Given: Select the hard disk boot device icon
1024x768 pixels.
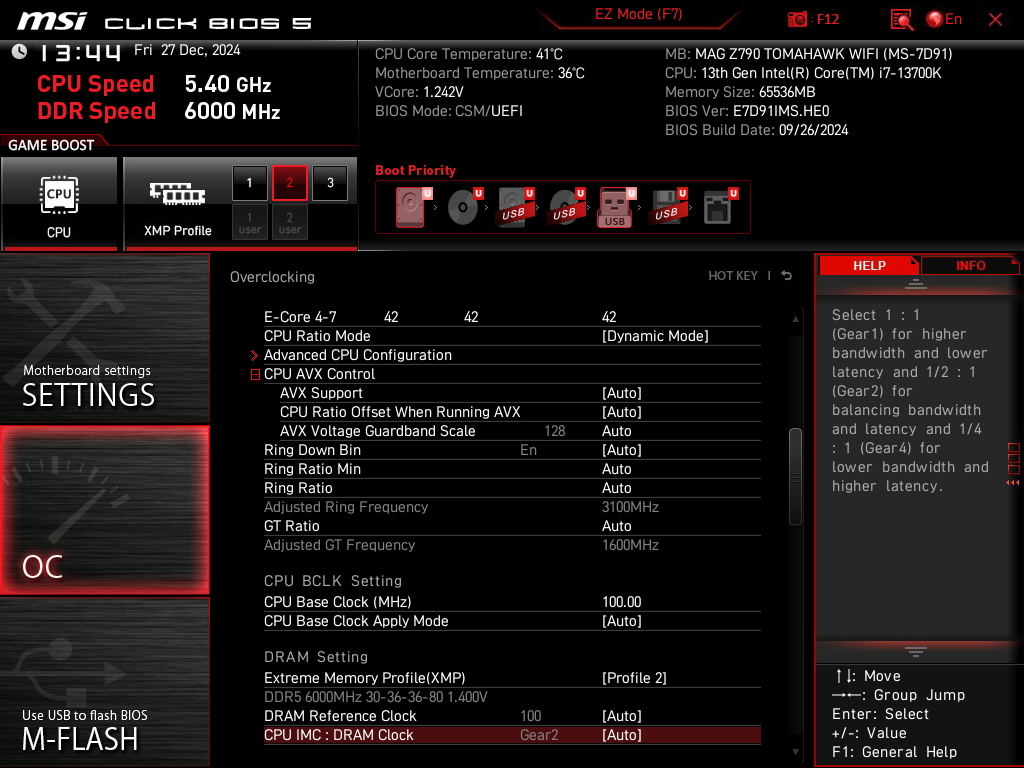Looking at the screenshot, I should (412, 207).
